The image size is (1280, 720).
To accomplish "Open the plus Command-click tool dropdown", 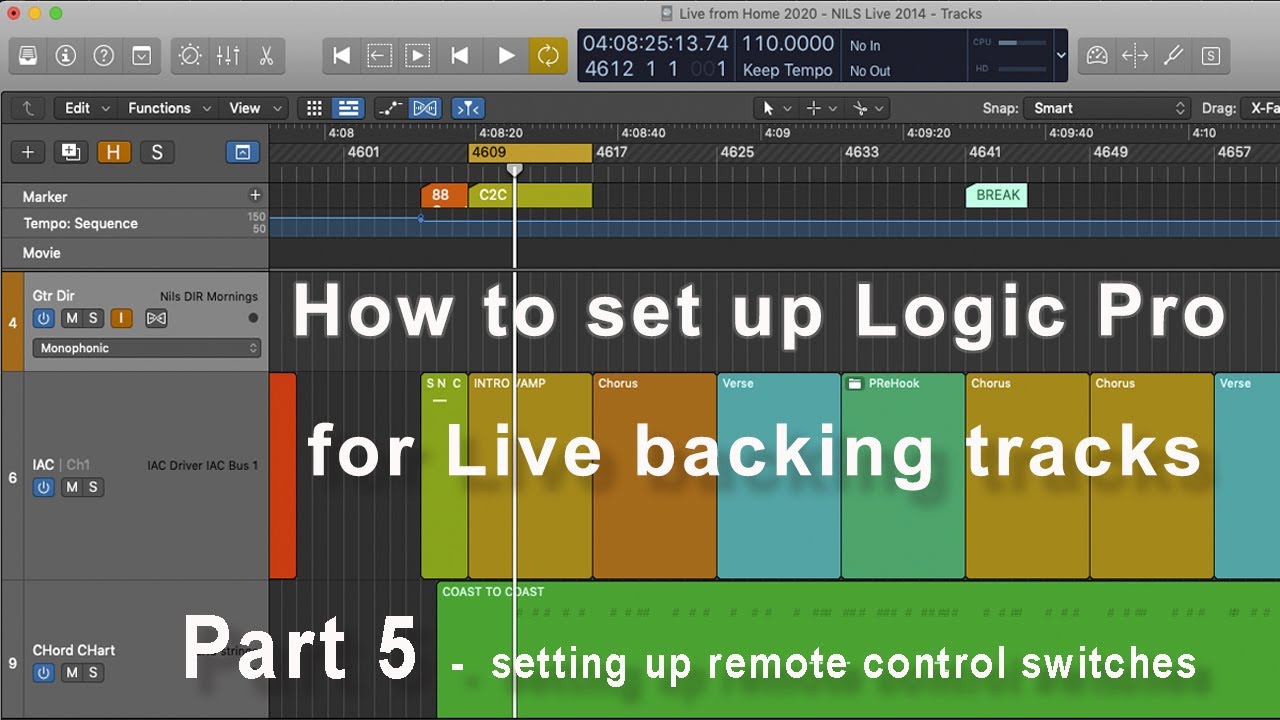I will point(821,108).
